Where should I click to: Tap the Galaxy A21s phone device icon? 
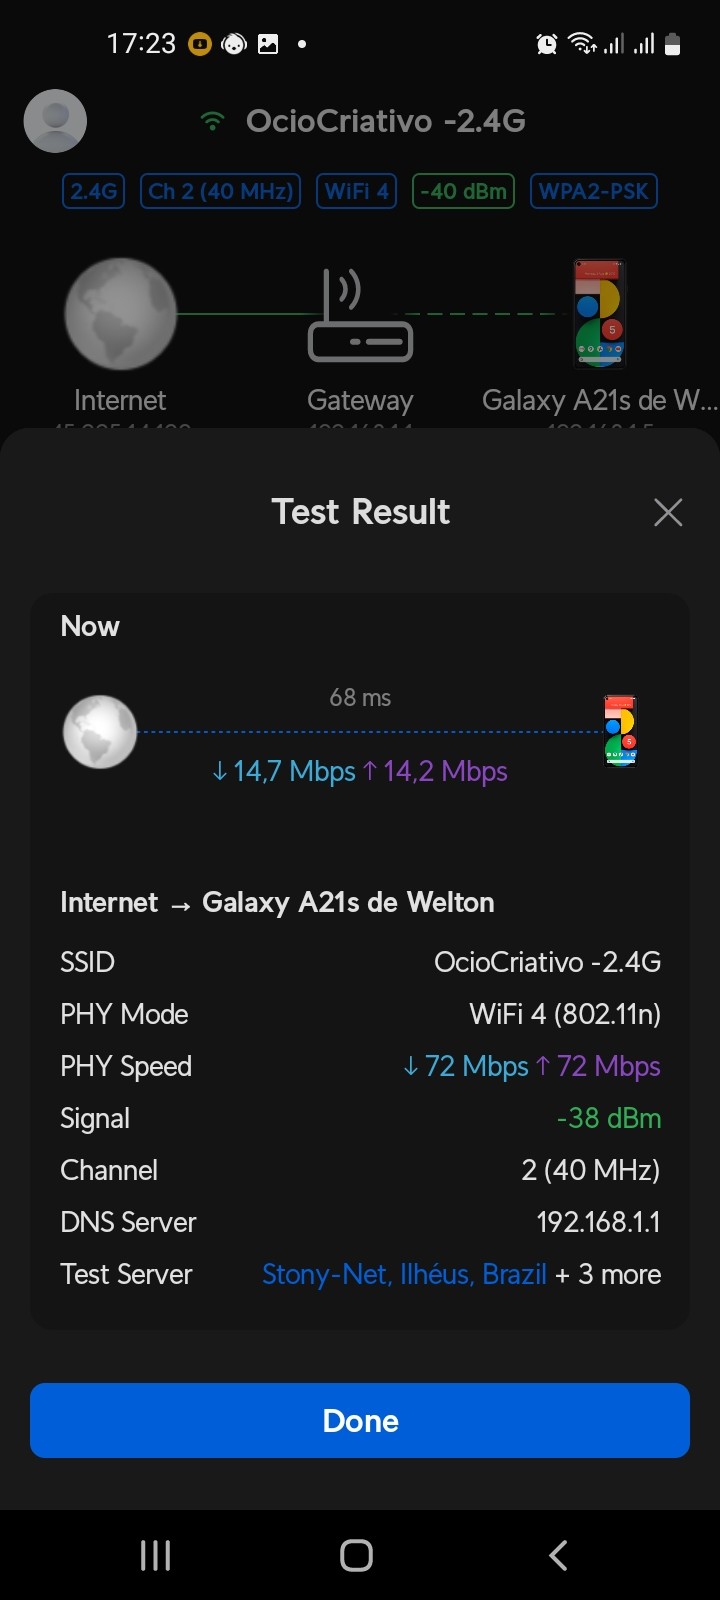click(x=598, y=314)
